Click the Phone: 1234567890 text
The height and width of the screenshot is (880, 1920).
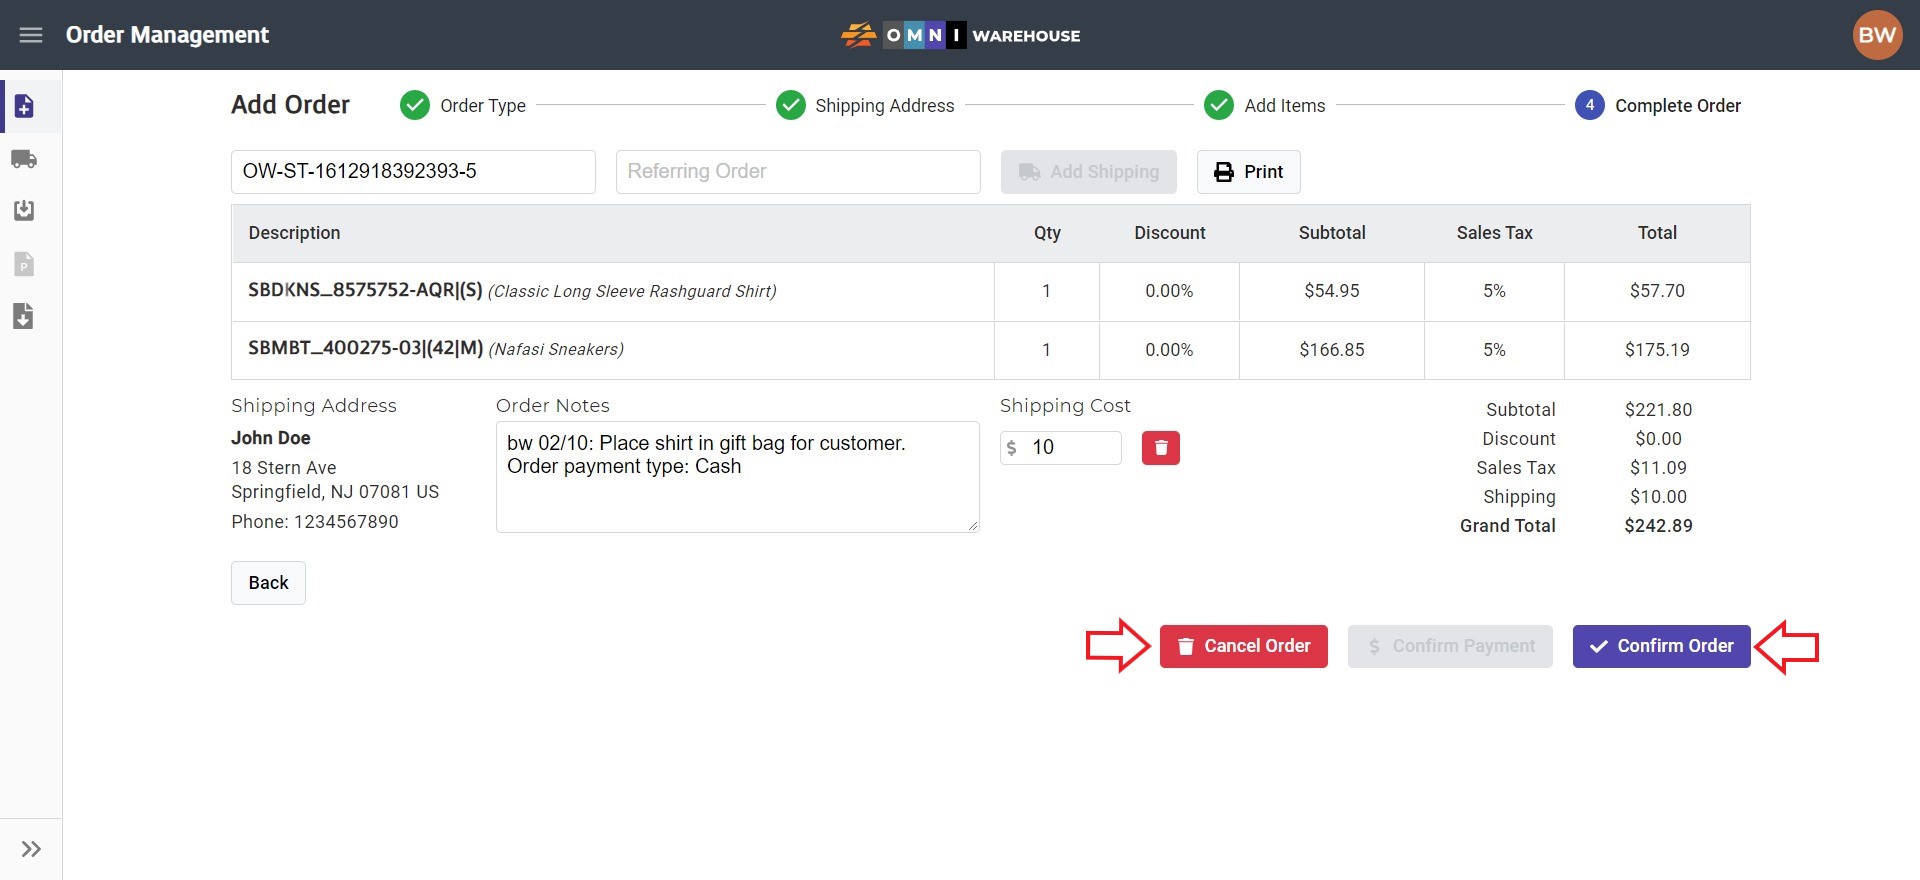[315, 522]
